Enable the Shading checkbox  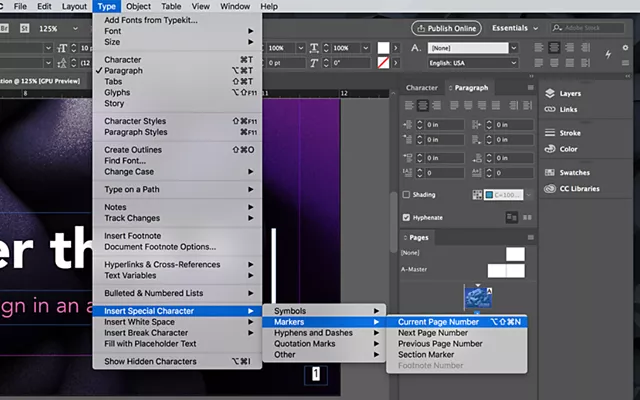(x=406, y=195)
